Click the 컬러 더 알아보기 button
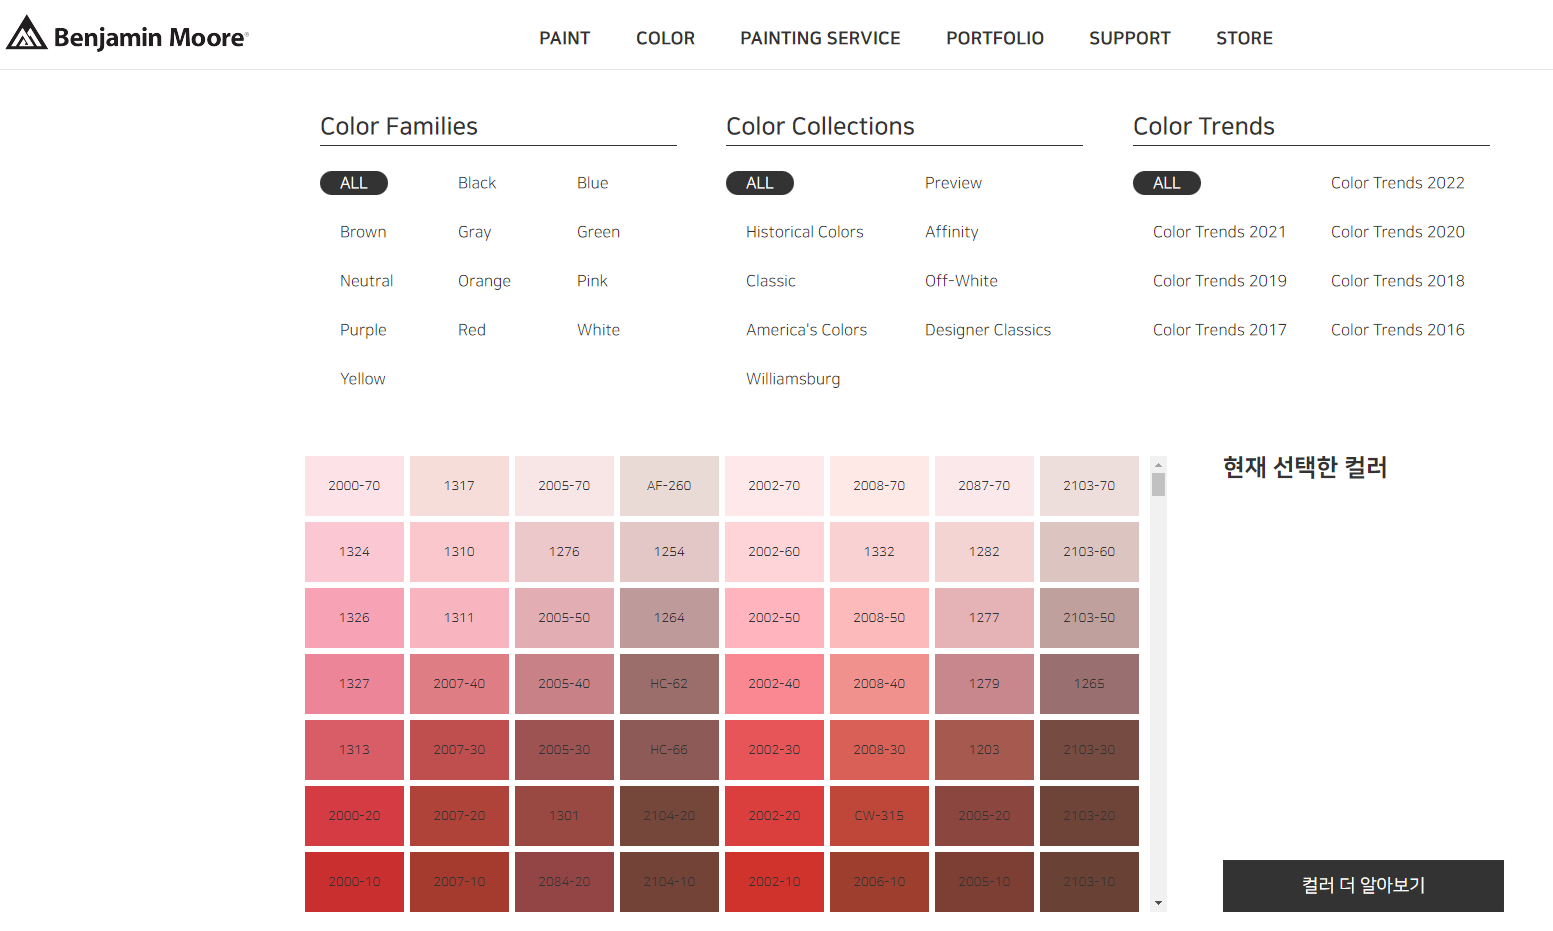The image size is (1553, 931). [x=1363, y=886]
